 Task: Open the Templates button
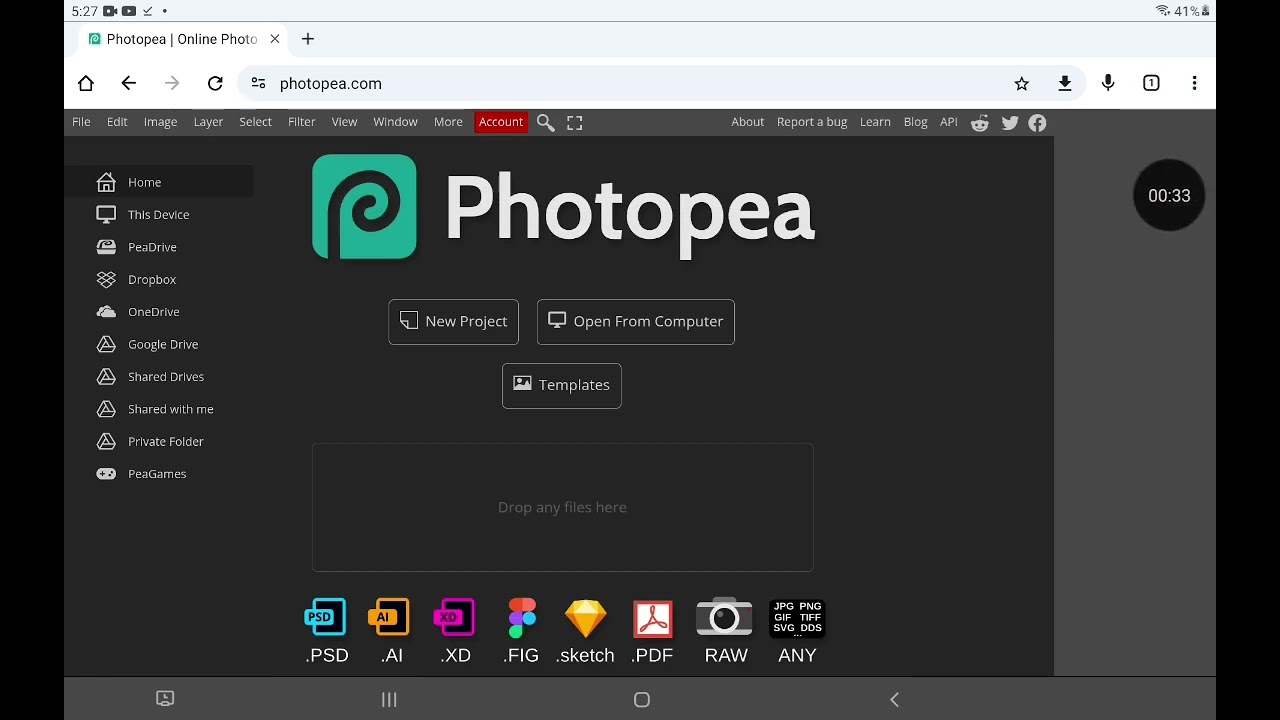click(x=561, y=385)
